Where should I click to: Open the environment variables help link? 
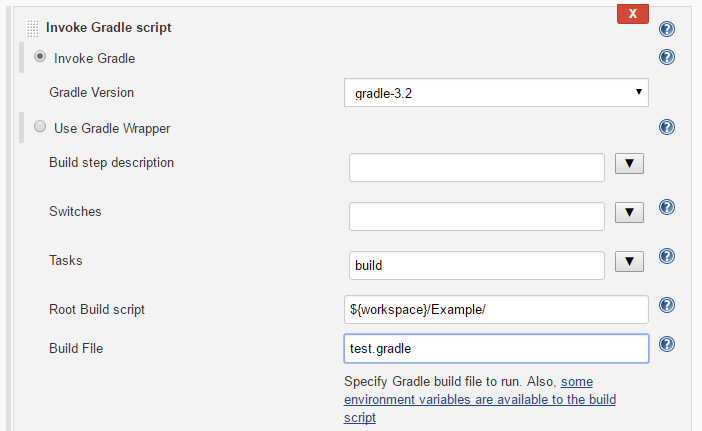(x=480, y=400)
